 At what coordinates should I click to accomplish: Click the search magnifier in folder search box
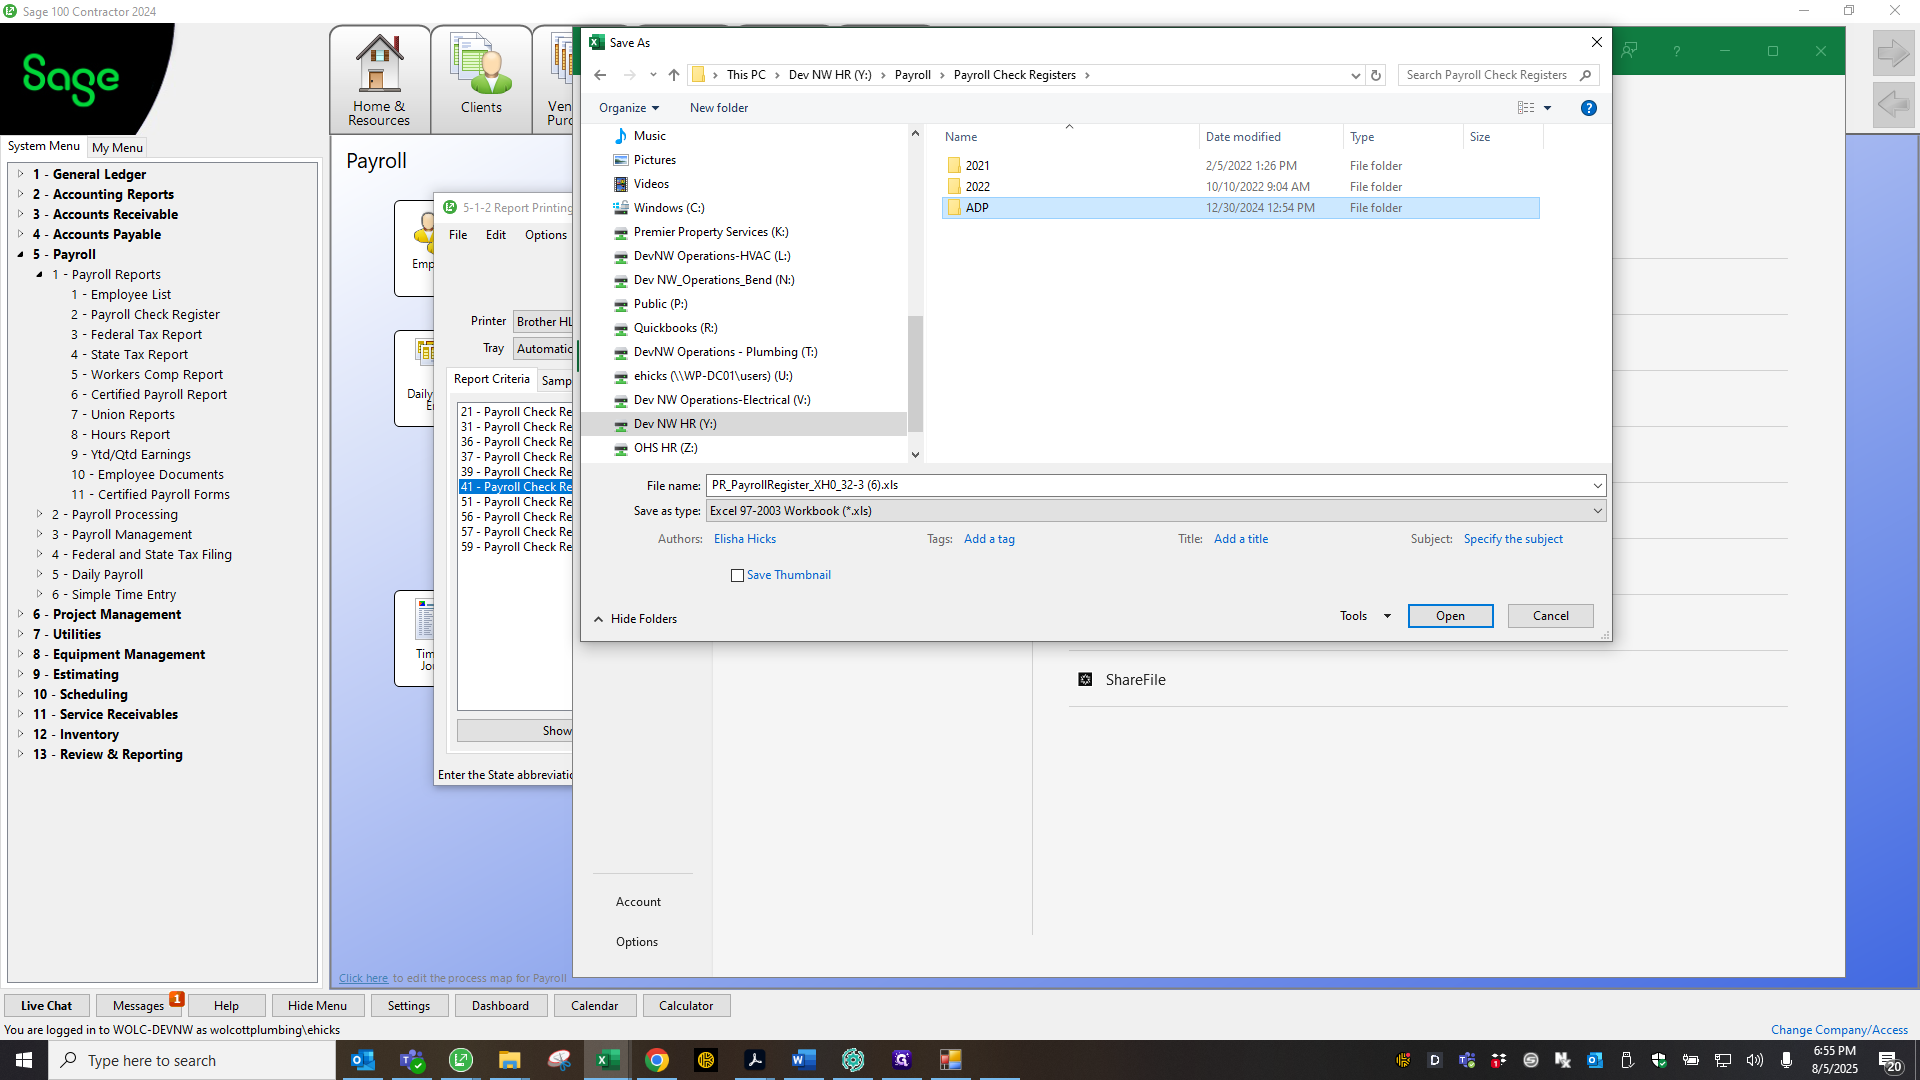tap(1586, 75)
